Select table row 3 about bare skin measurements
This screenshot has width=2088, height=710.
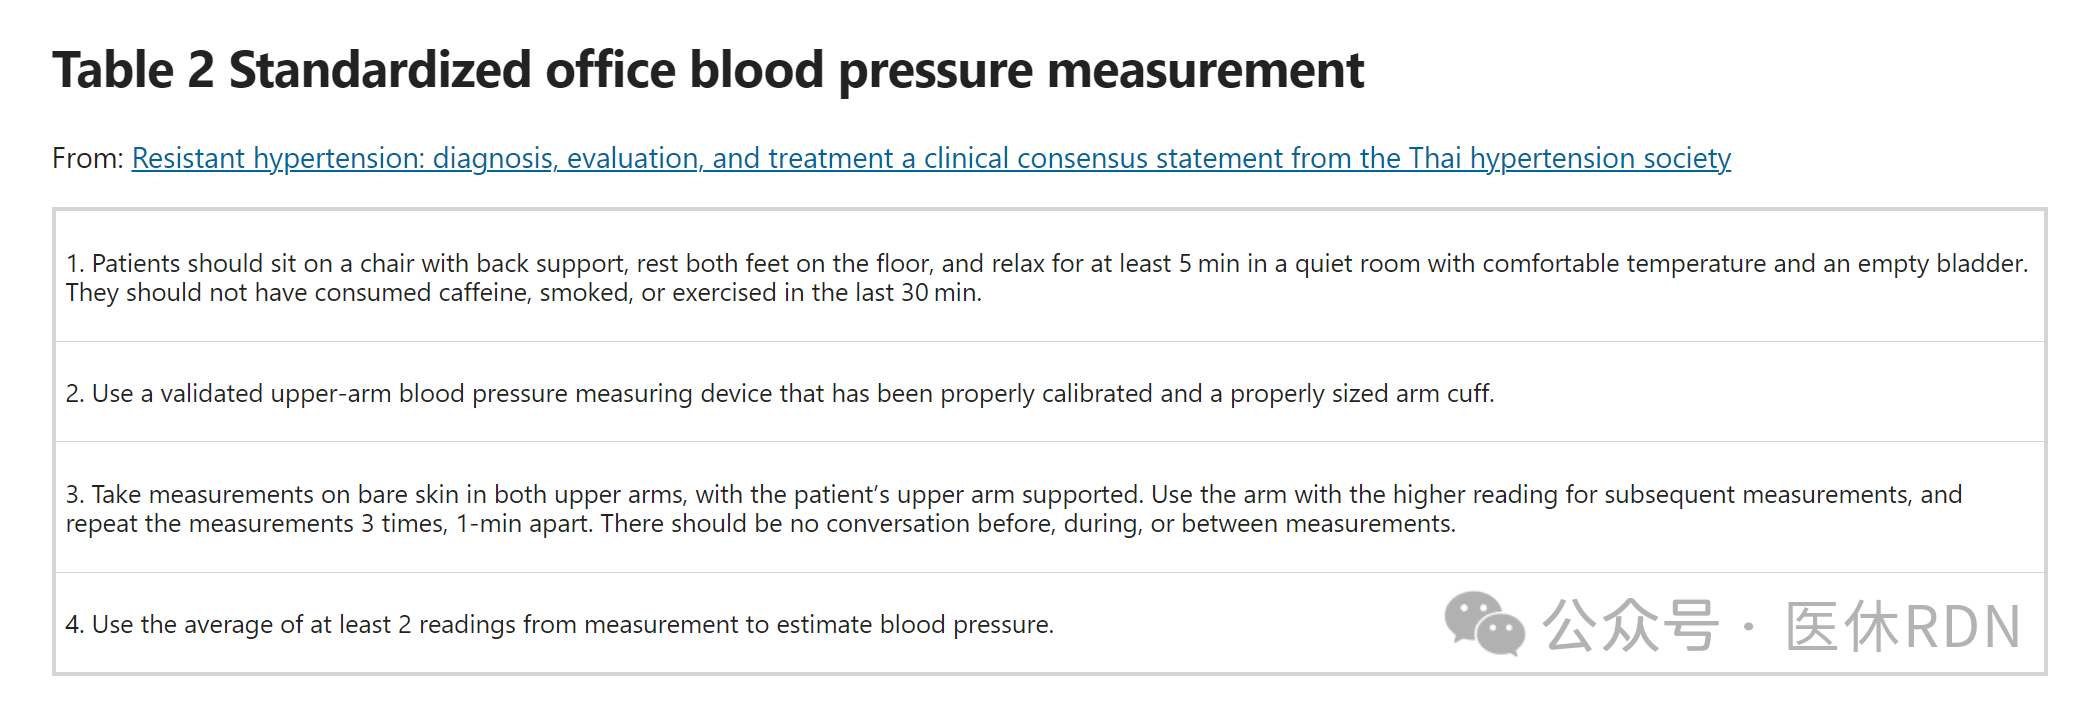click(1049, 508)
